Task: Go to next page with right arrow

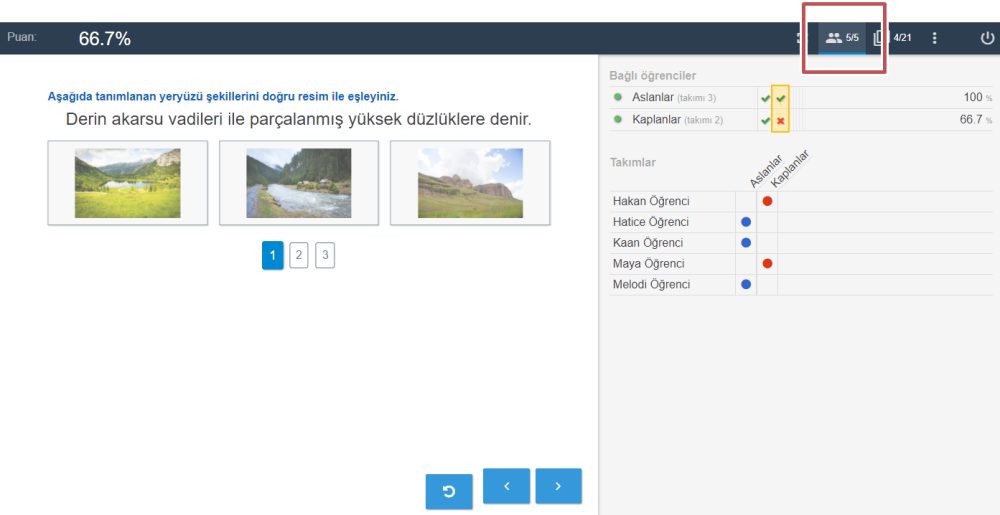Action: (558, 486)
